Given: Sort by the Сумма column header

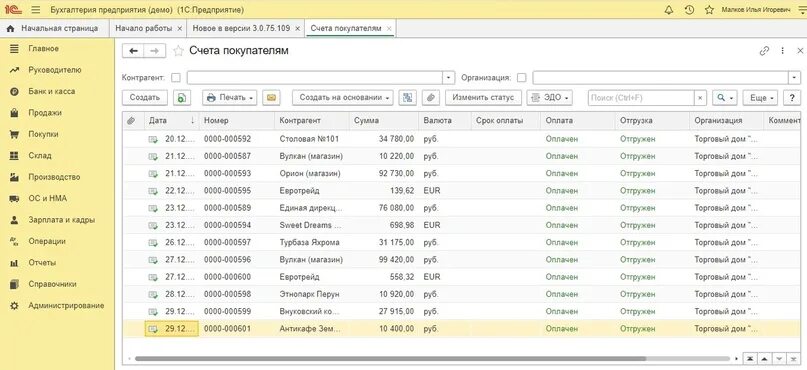Looking at the screenshot, I should pos(384,120).
